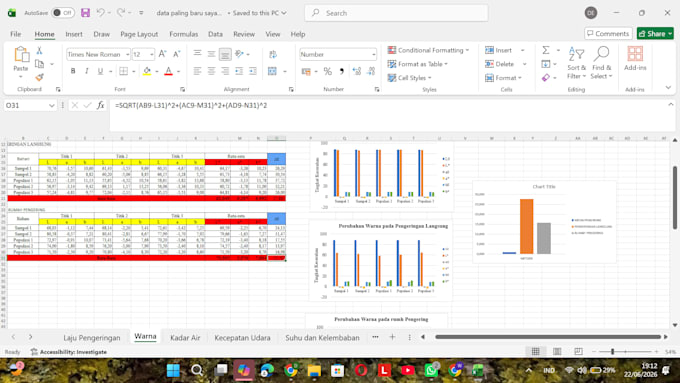Open the font name Times New Roman dropdown

pos(128,54)
